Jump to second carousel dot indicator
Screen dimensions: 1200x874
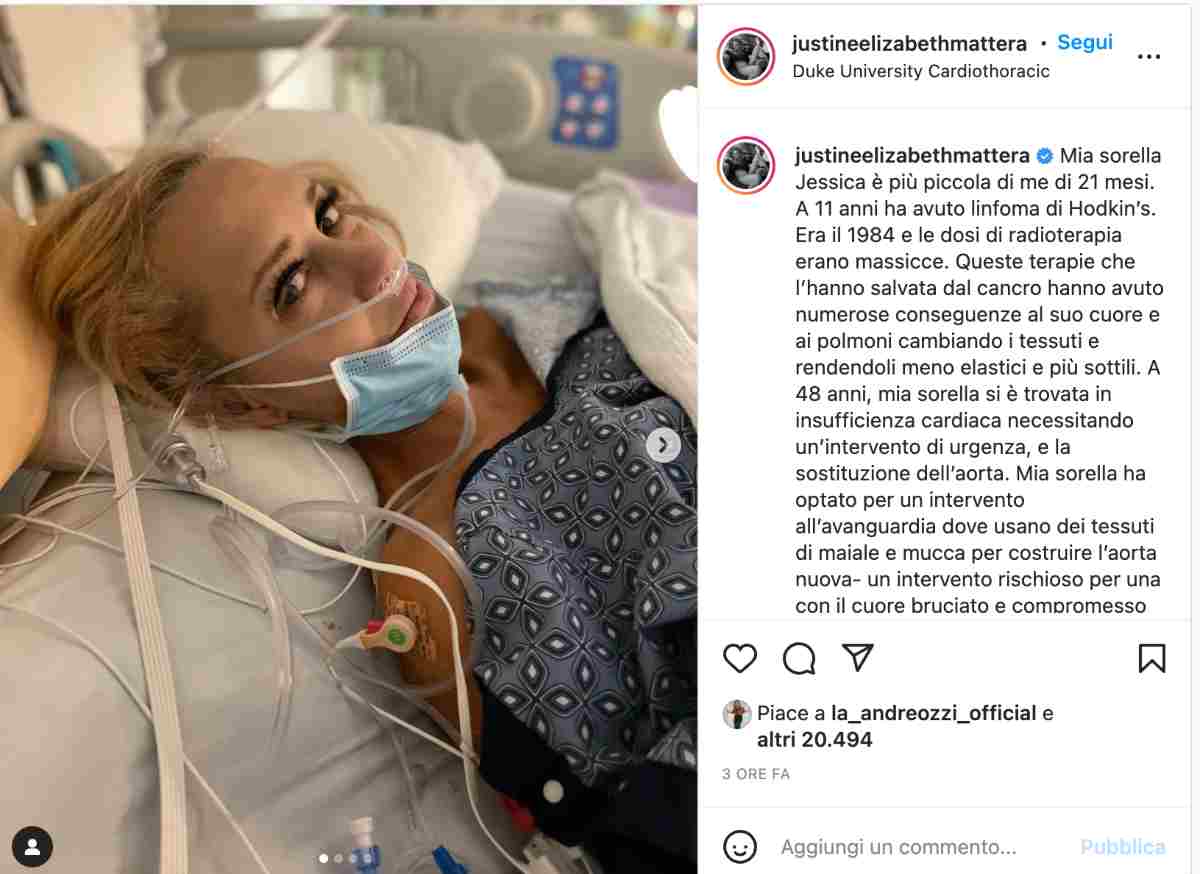(338, 858)
